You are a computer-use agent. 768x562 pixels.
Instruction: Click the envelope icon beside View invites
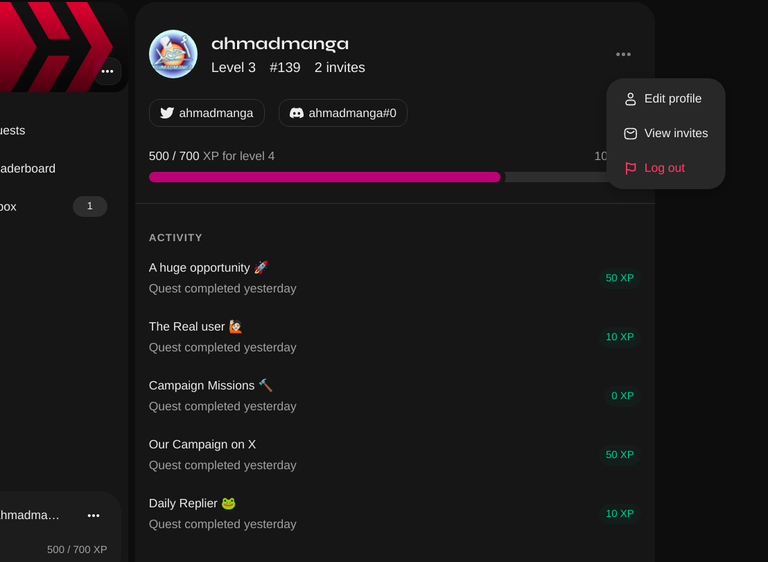(630, 133)
